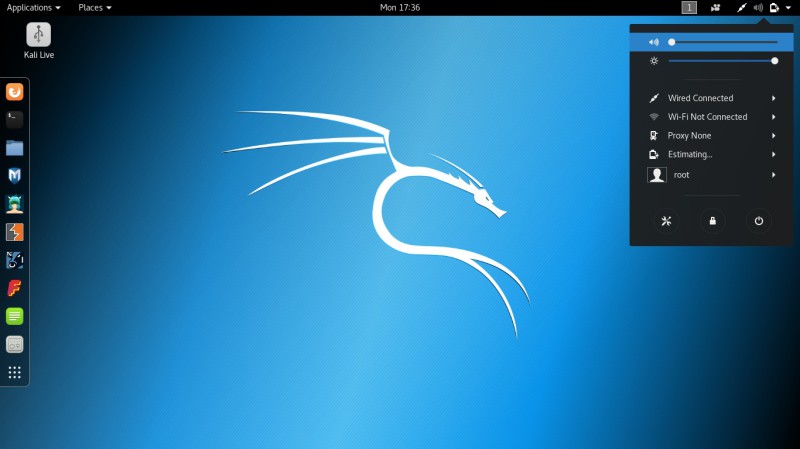Click the network icon in top bar

pyautogui.click(x=741, y=7)
